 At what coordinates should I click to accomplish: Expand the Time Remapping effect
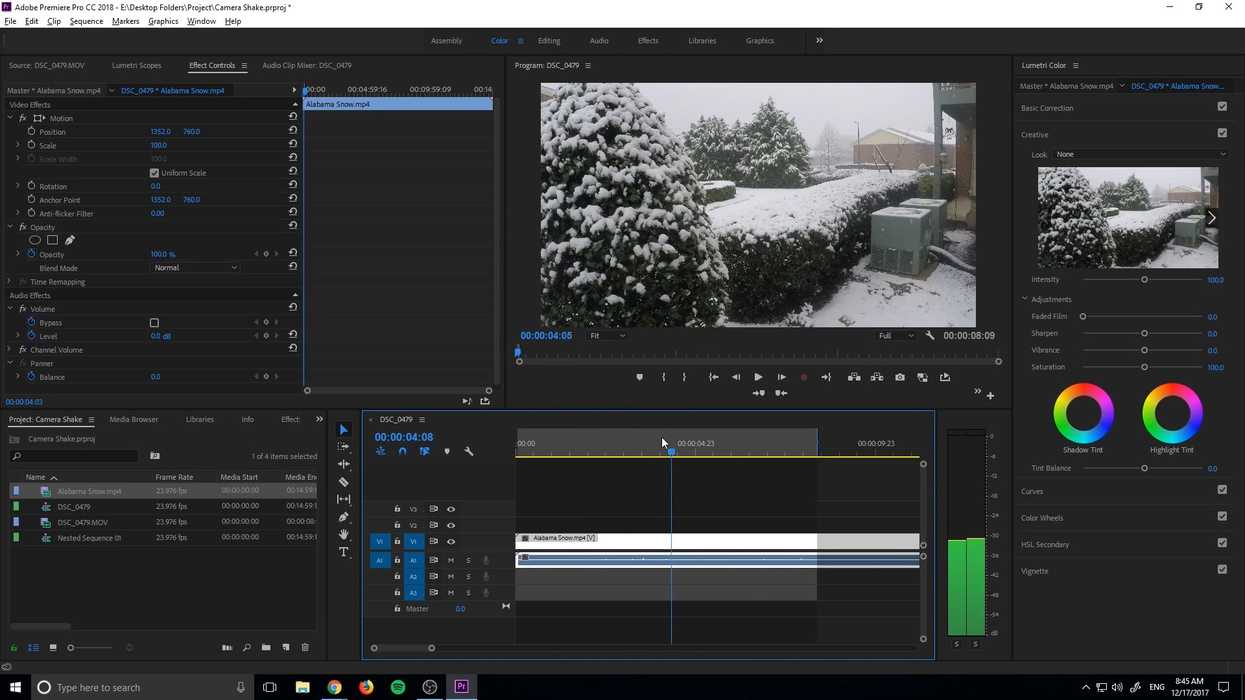10,282
